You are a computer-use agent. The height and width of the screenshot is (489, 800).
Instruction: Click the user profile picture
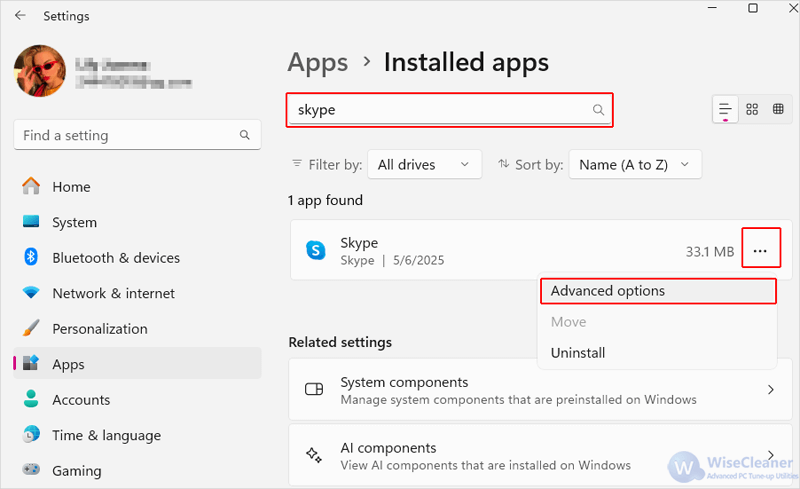point(40,71)
